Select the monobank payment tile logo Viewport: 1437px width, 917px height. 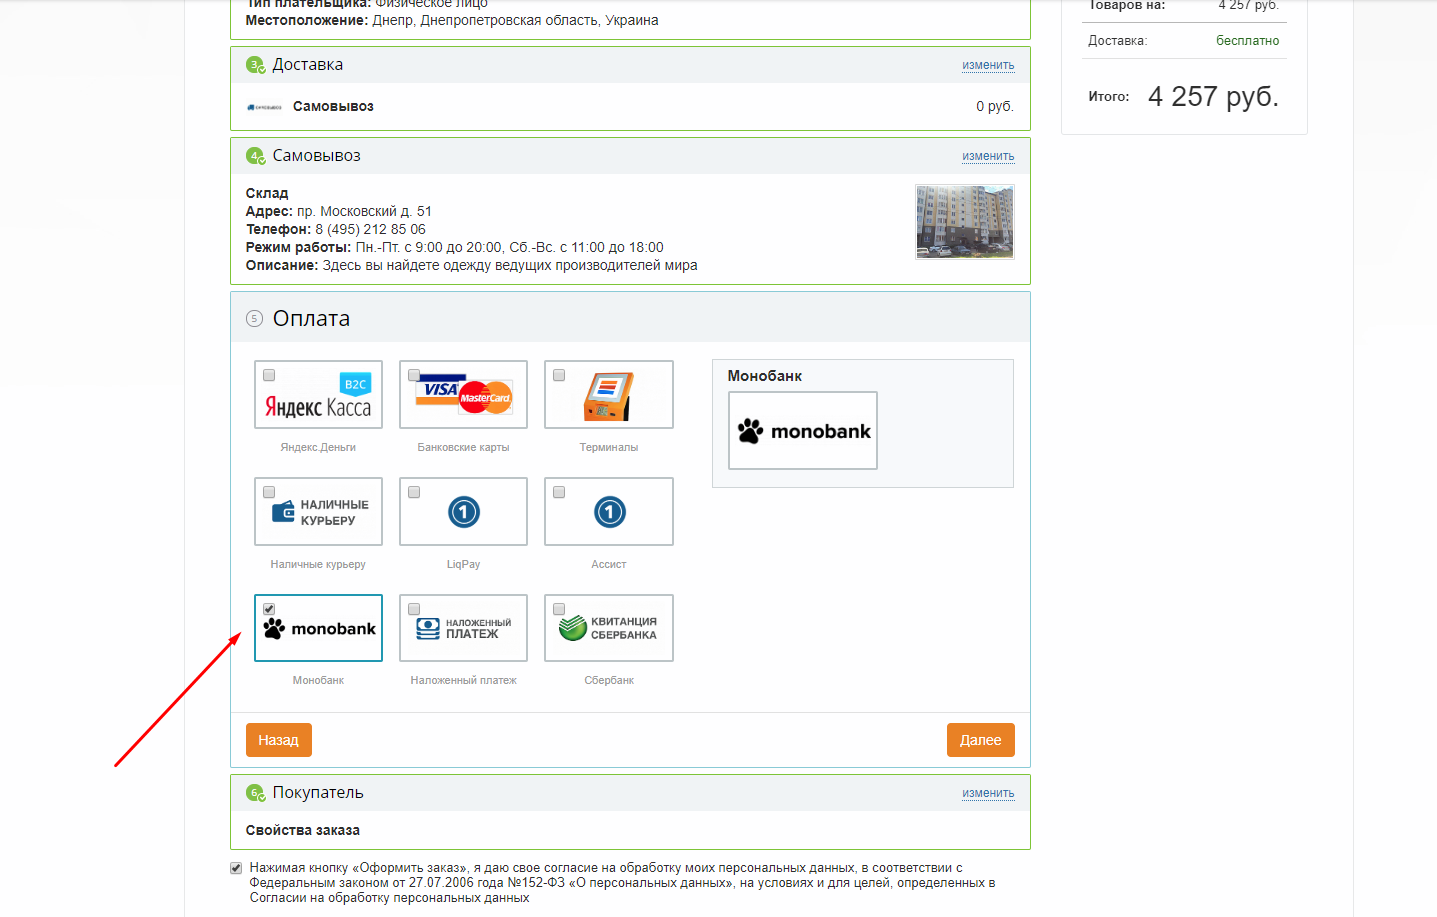click(x=319, y=628)
